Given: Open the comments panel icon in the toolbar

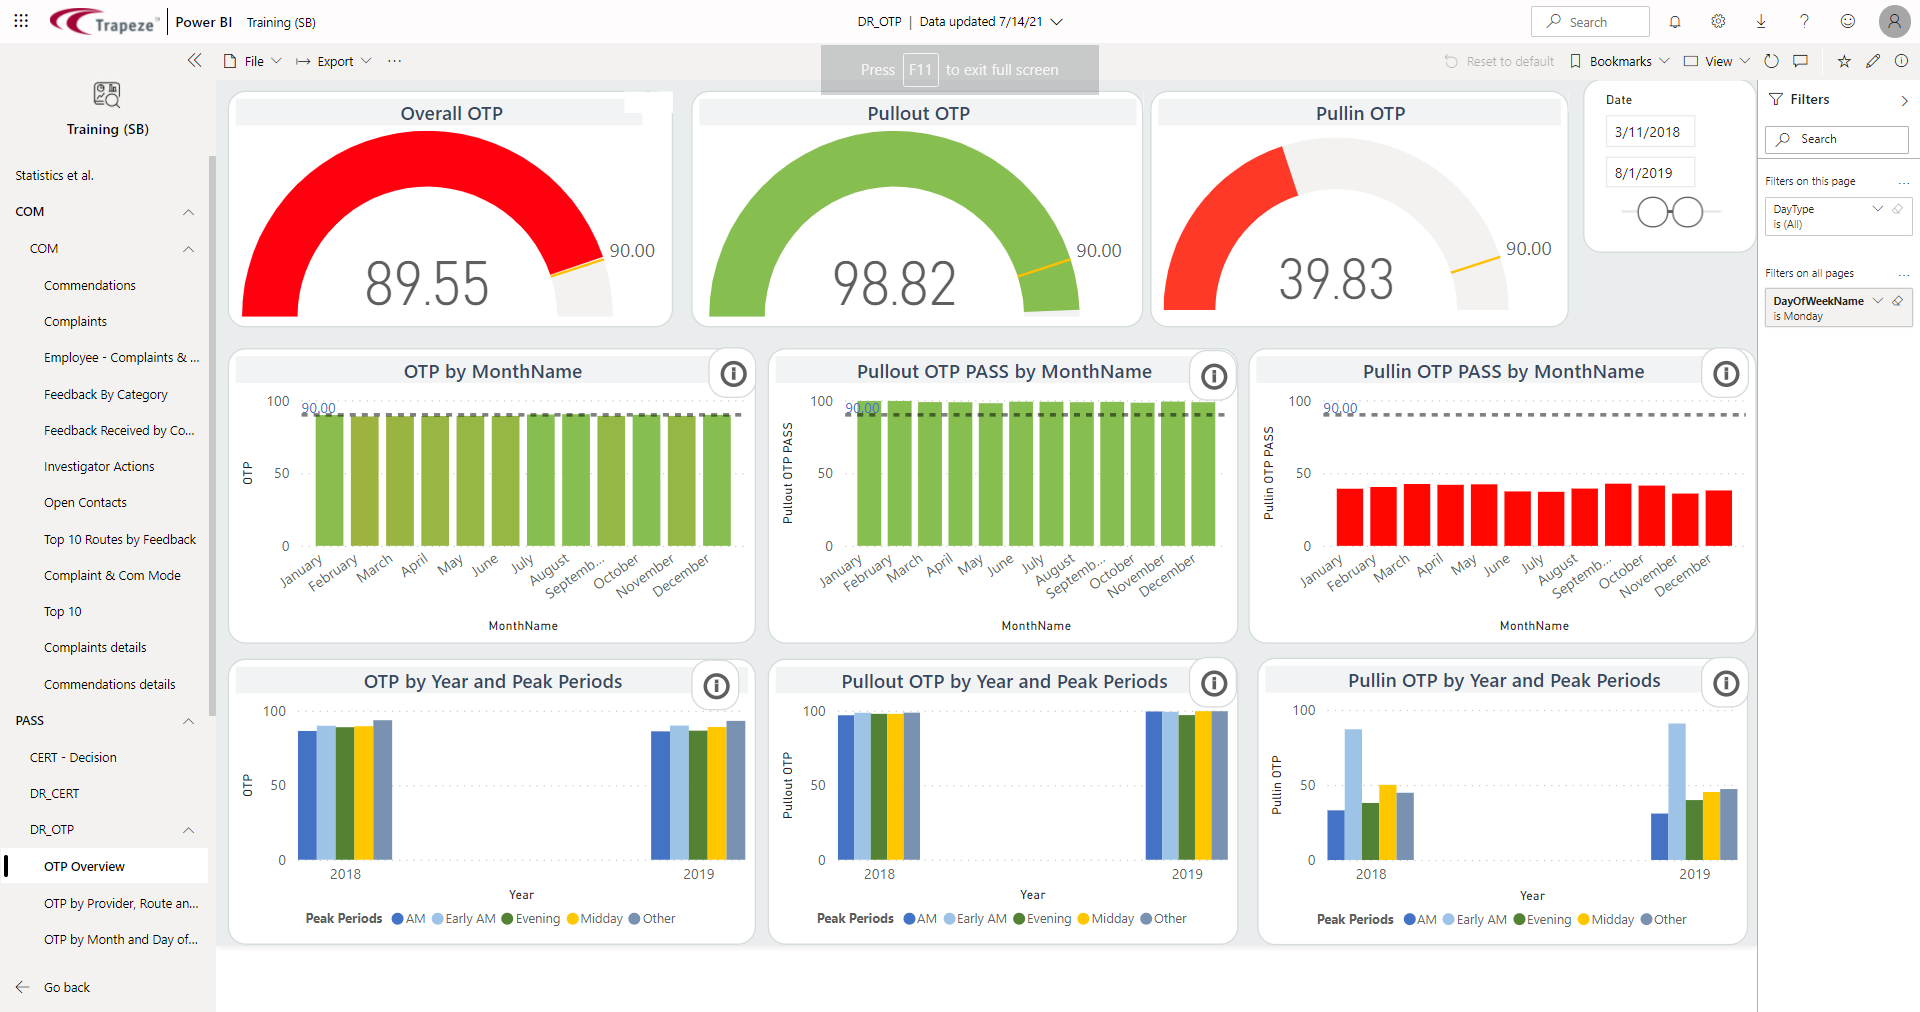Looking at the screenshot, I should pyautogui.click(x=1801, y=61).
